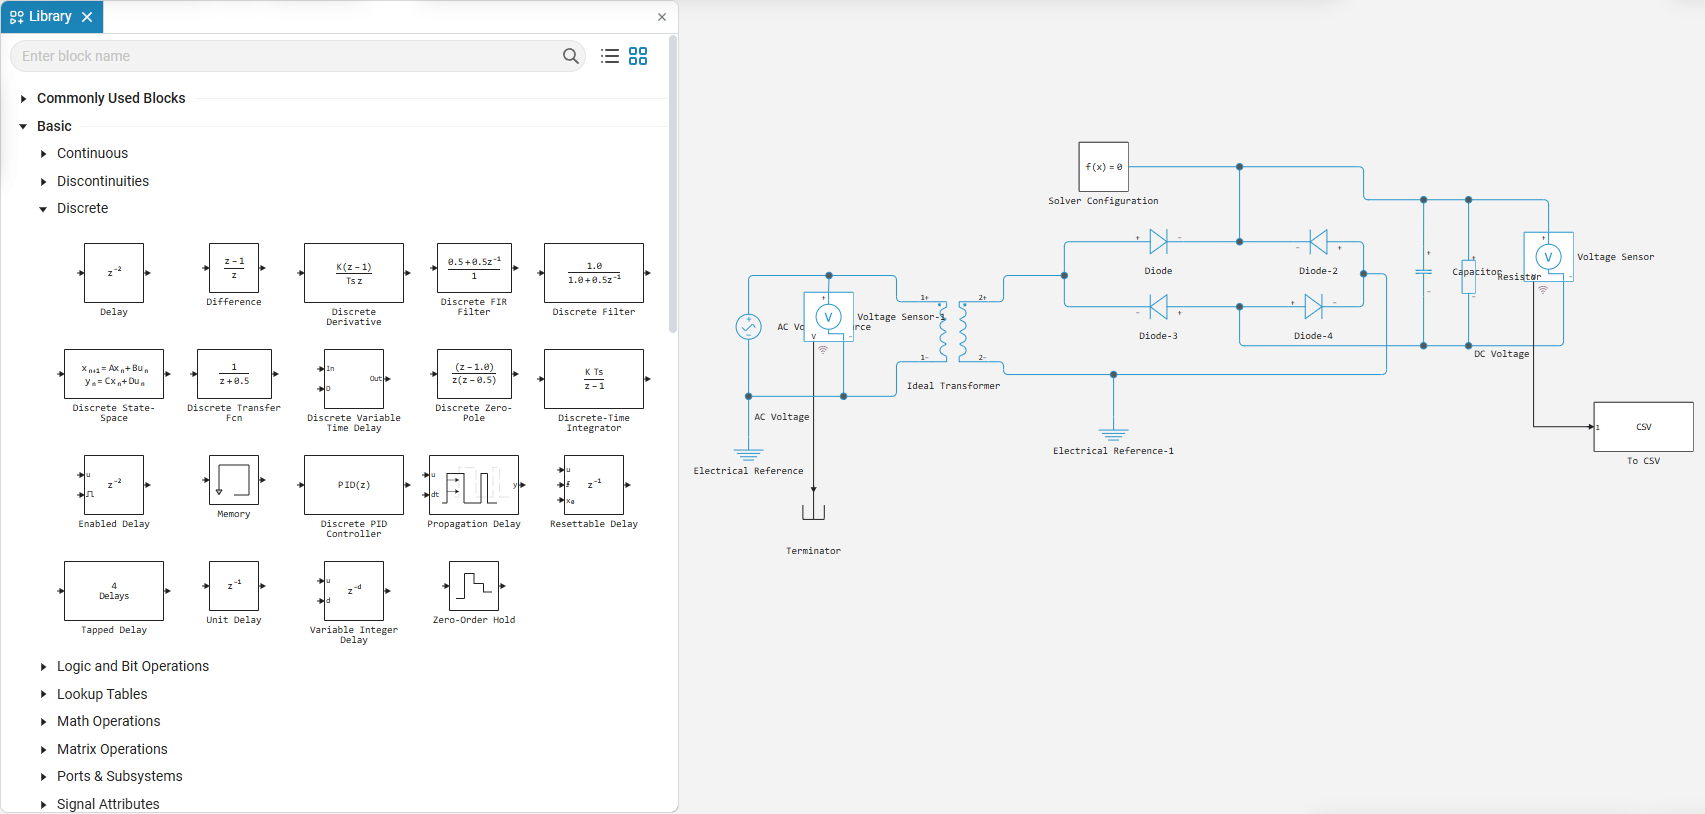Image resolution: width=1705 pixels, height=814 pixels.
Task: Select the Unit Delay block icon
Action: pos(234,586)
